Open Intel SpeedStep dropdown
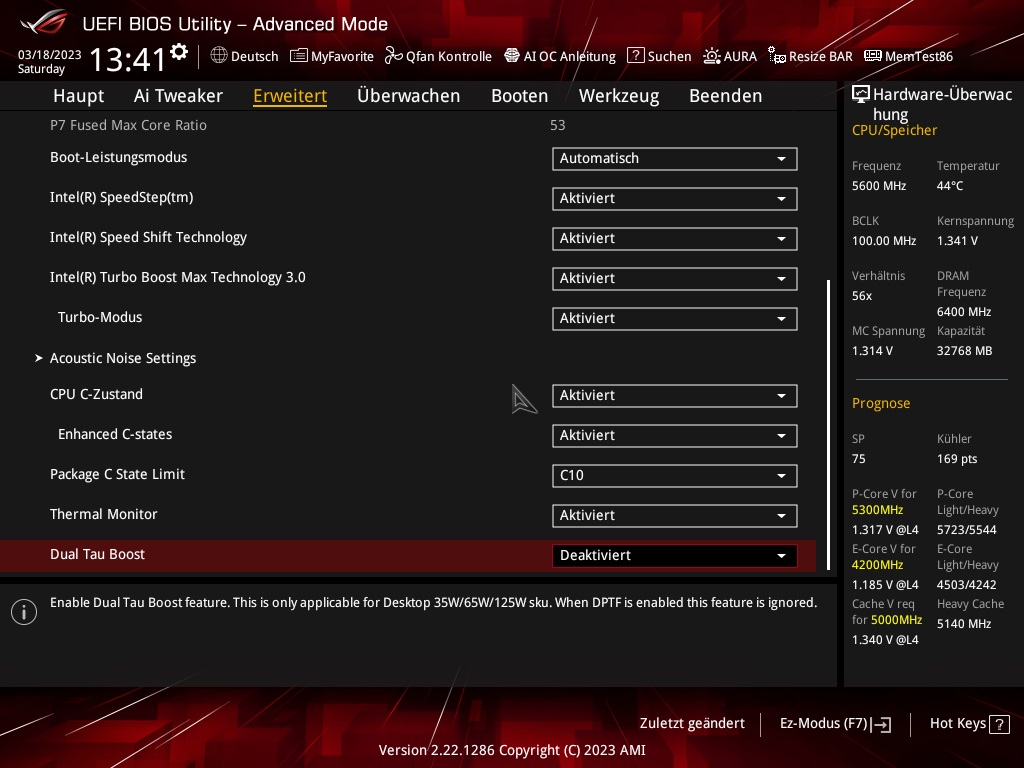The image size is (1024, 768). [x=675, y=199]
